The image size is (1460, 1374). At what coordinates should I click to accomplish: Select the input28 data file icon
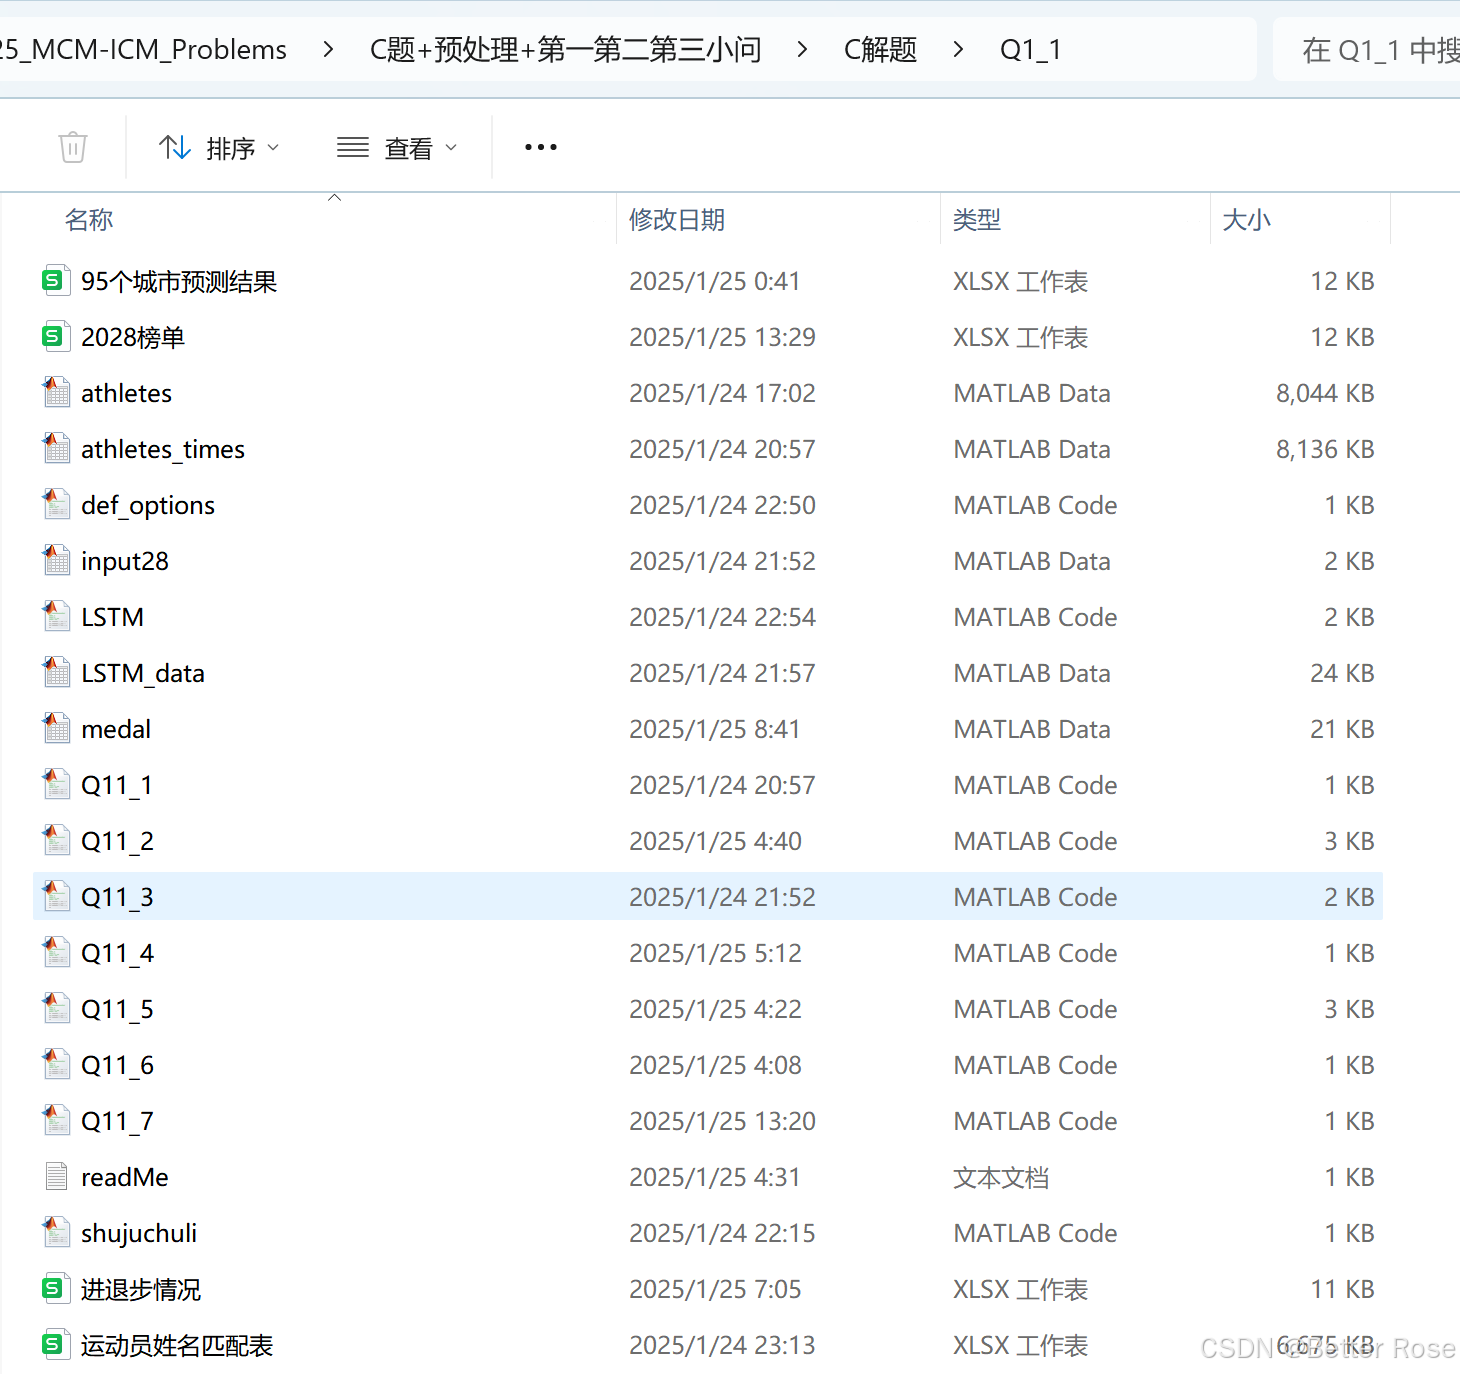pyautogui.click(x=56, y=561)
